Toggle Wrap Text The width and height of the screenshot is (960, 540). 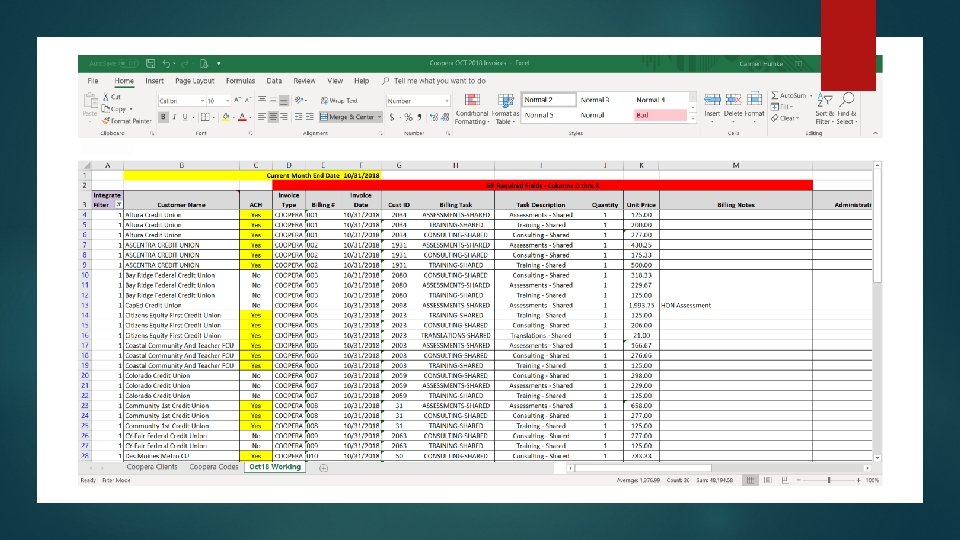(340, 100)
